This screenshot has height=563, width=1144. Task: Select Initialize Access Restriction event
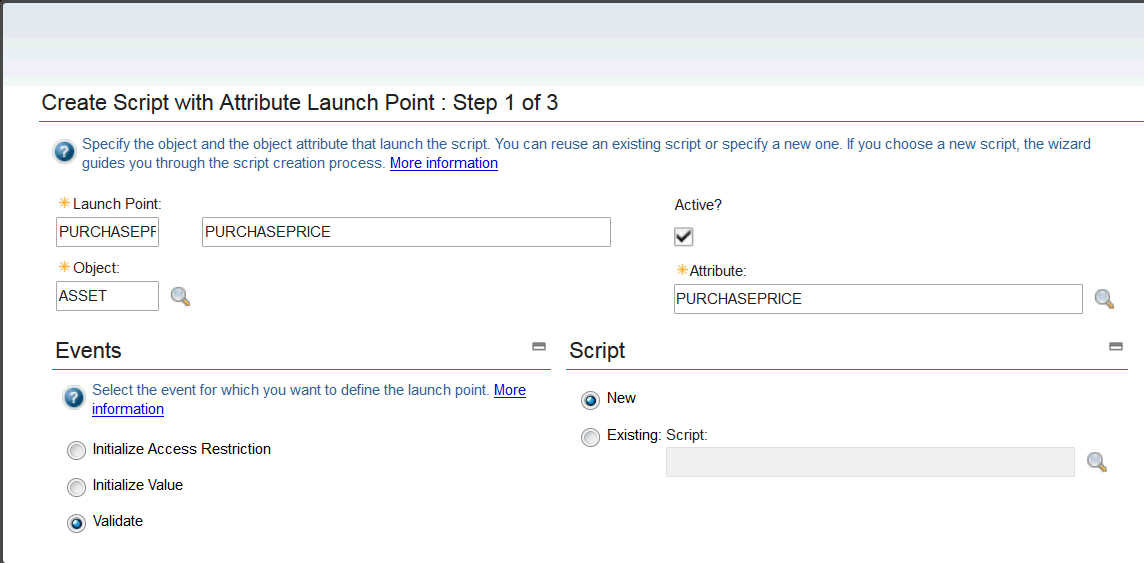[x=77, y=451]
